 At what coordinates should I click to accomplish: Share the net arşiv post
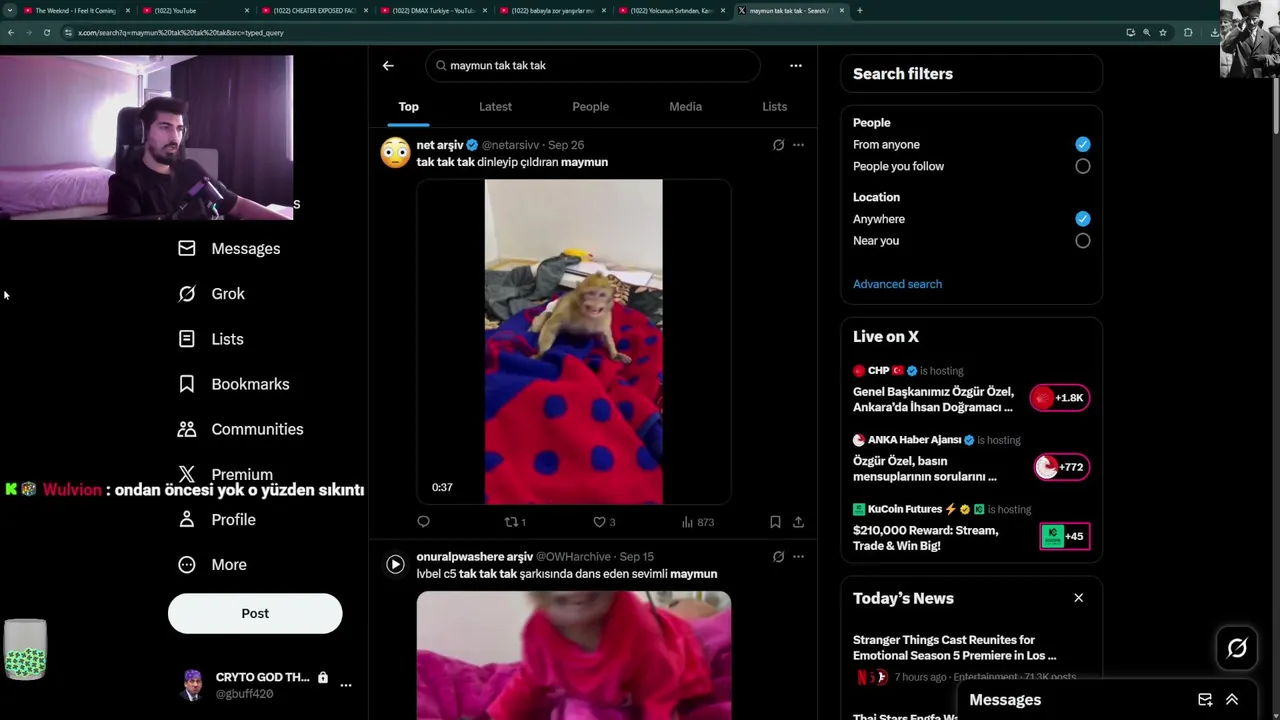[x=798, y=522]
